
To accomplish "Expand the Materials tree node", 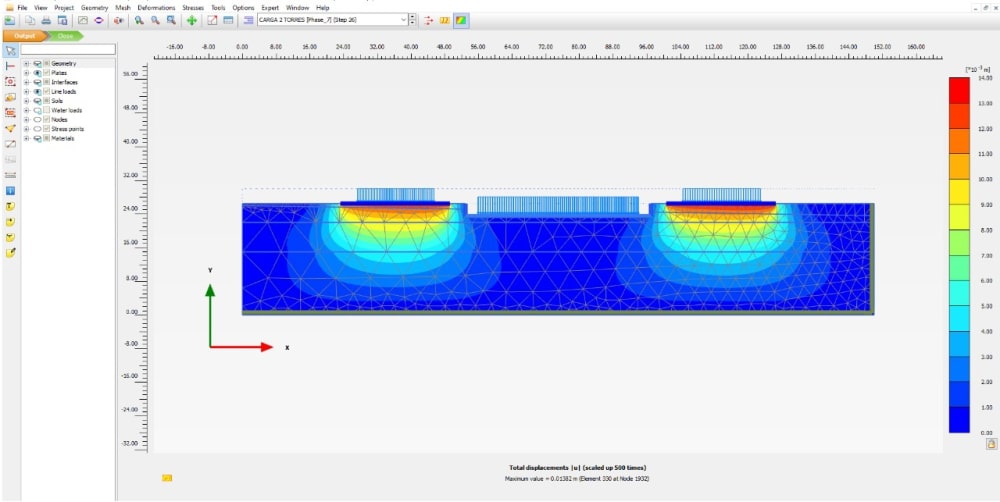I will point(26,138).
